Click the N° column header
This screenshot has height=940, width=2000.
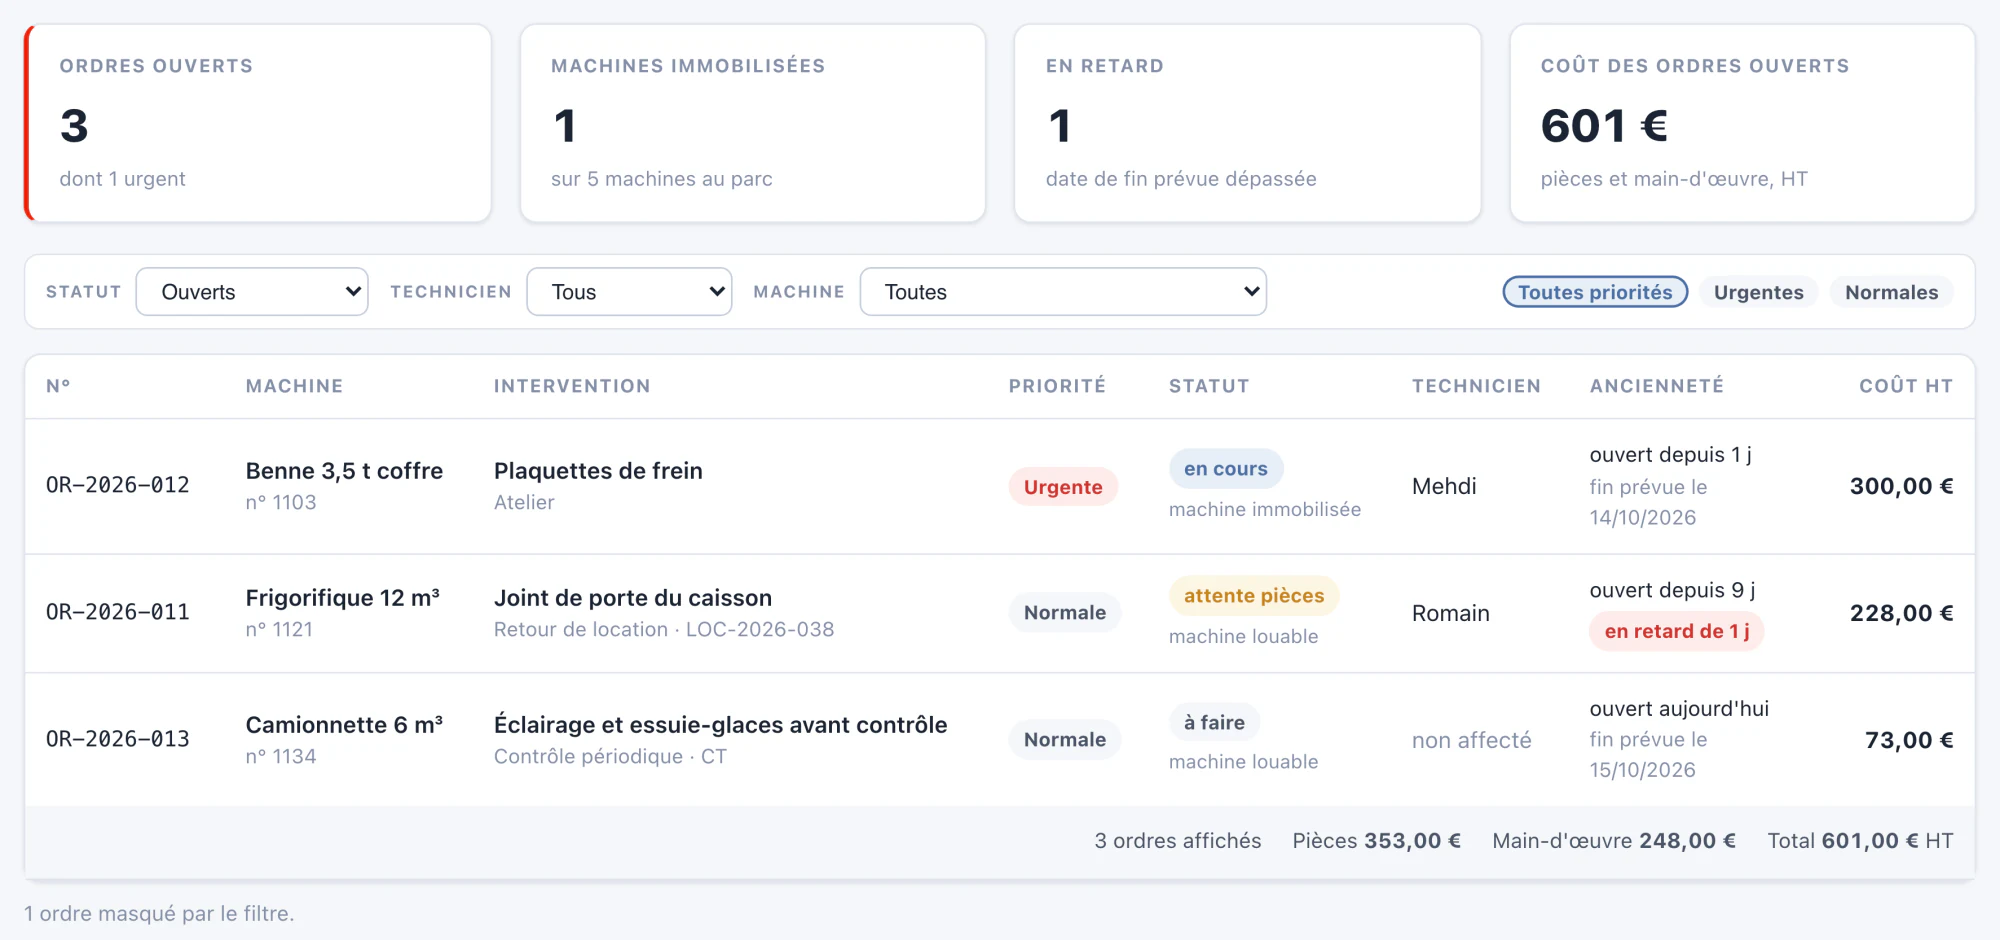tap(58, 386)
